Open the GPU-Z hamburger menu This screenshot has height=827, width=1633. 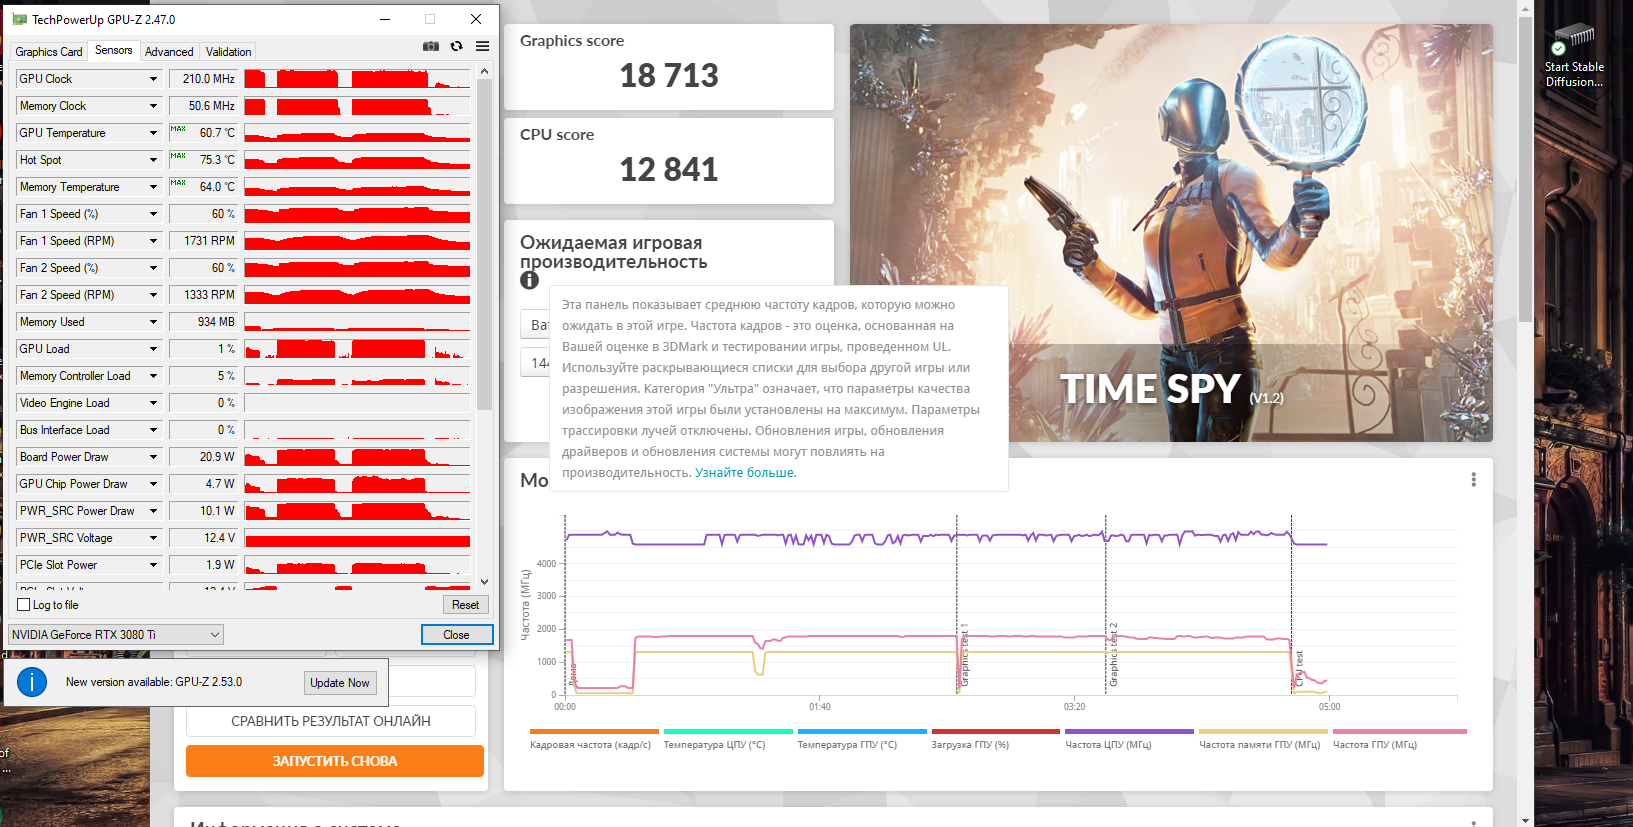click(x=482, y=46)
